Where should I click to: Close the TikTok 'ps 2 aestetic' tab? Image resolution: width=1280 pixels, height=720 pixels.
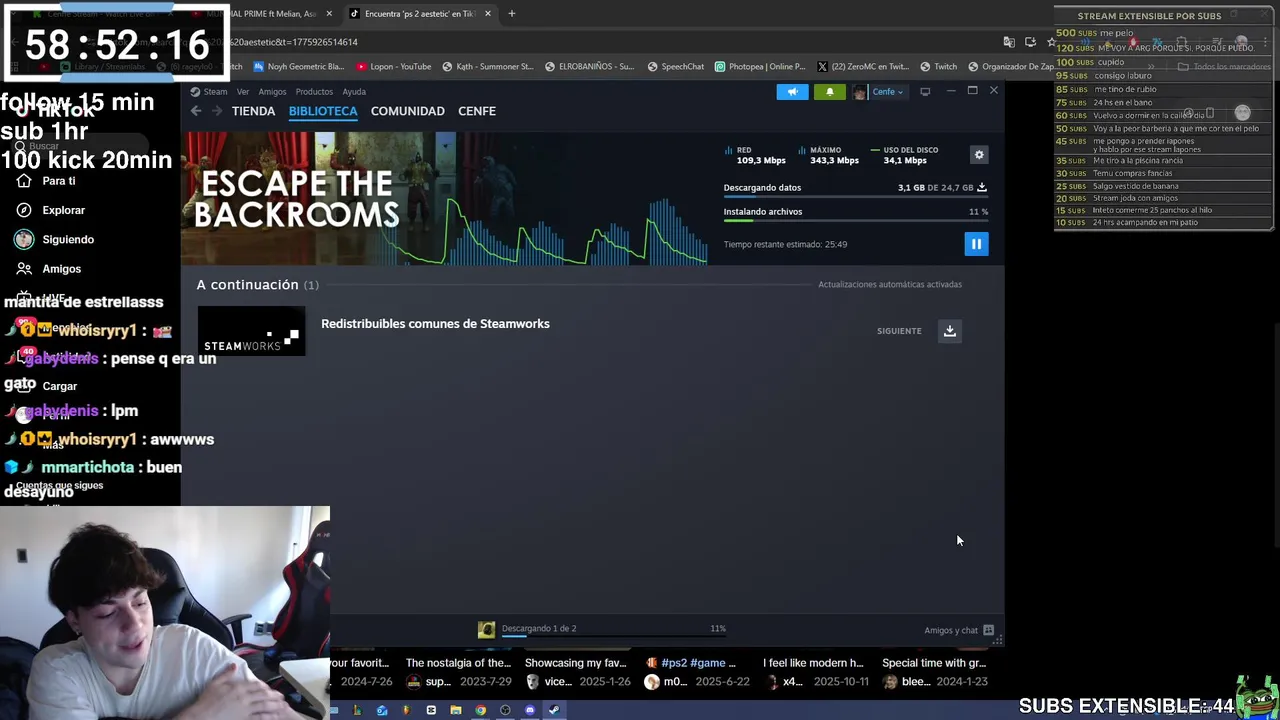point(488,14)
